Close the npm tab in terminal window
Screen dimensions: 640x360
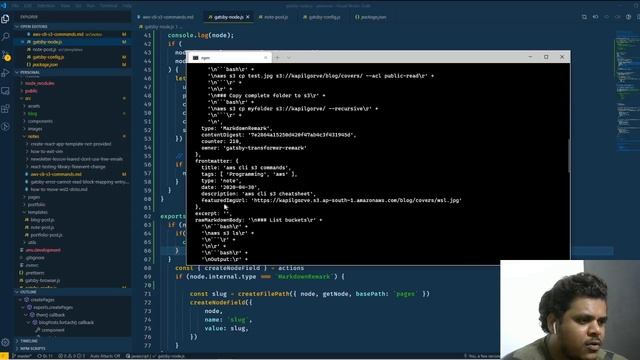point(265,58)
